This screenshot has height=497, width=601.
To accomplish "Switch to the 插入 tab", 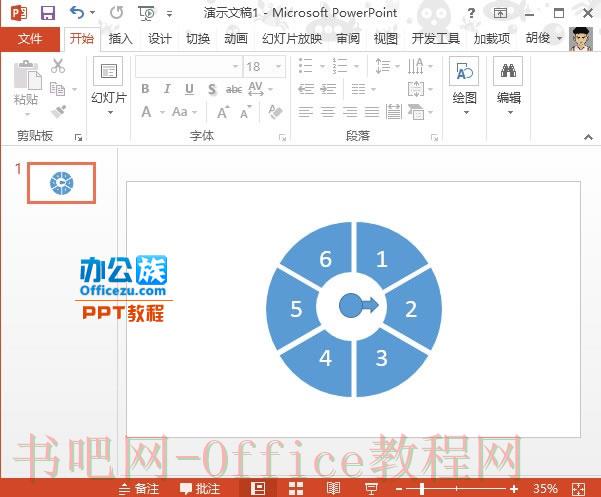I will (120, 39).
